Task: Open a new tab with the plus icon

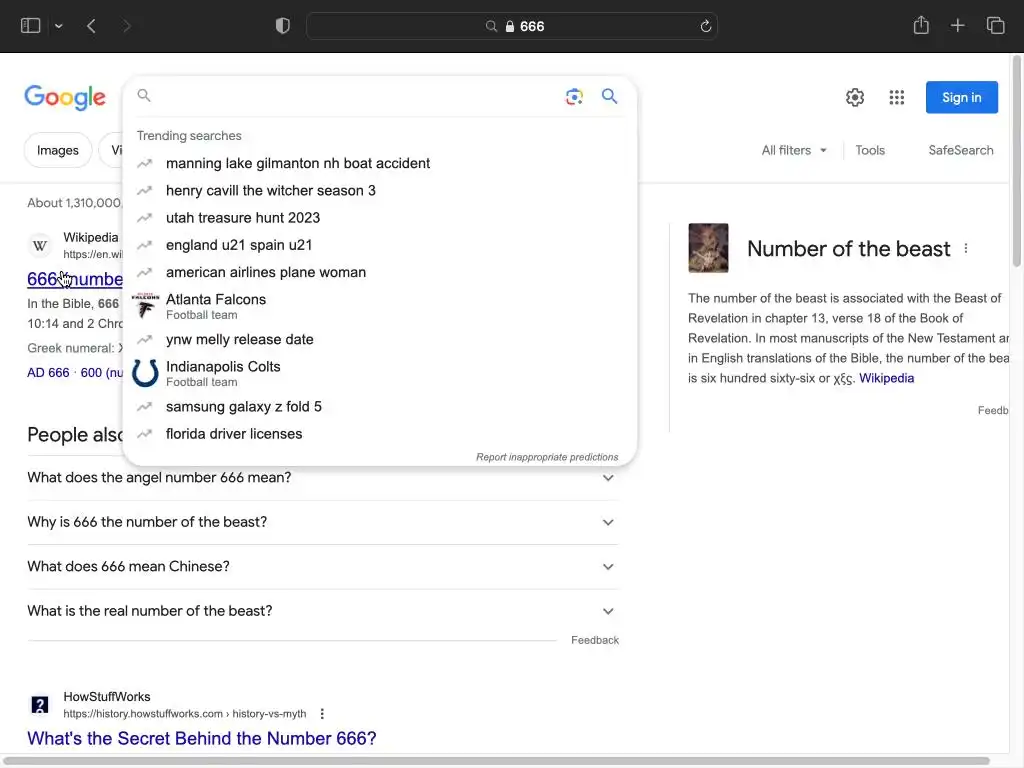Action: [957, 25]
